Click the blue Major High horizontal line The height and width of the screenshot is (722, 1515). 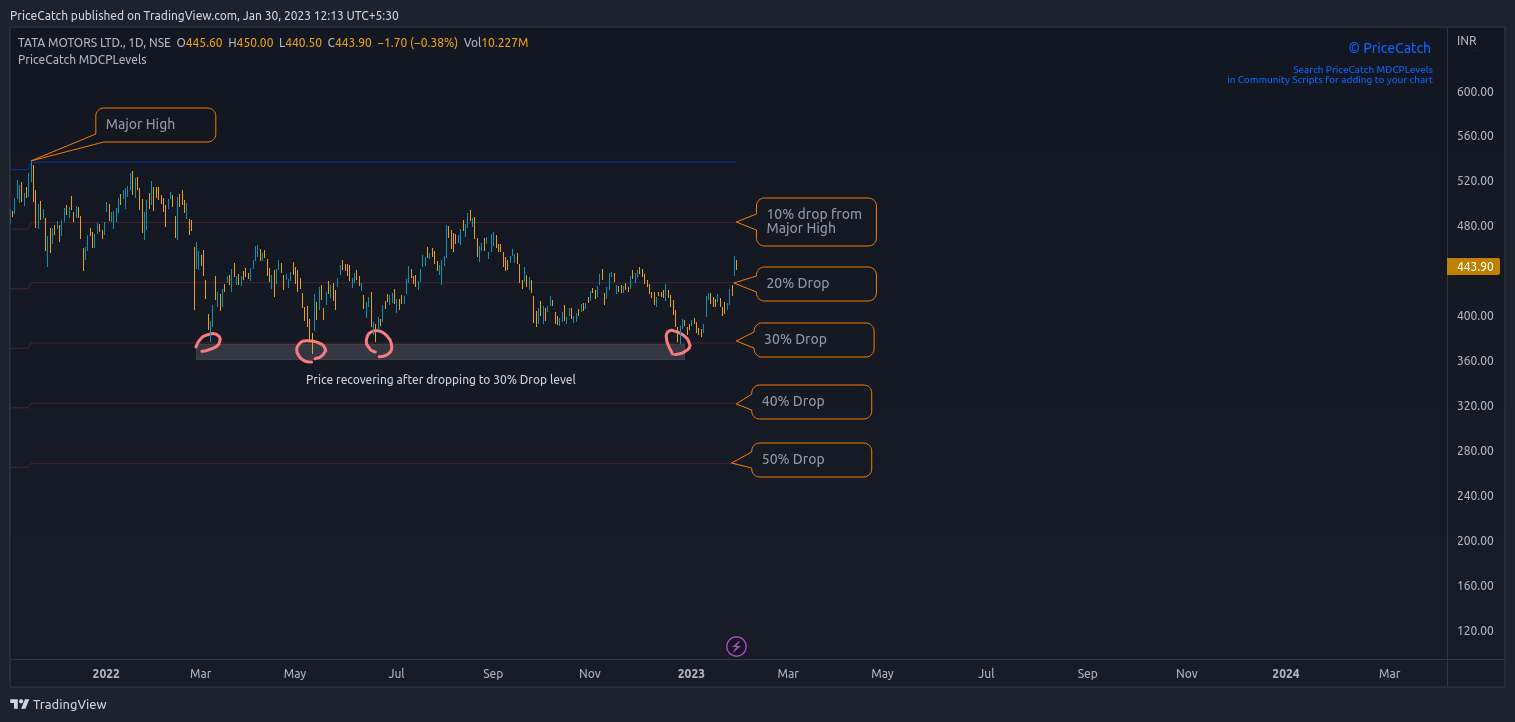click(x=384, y=162)
